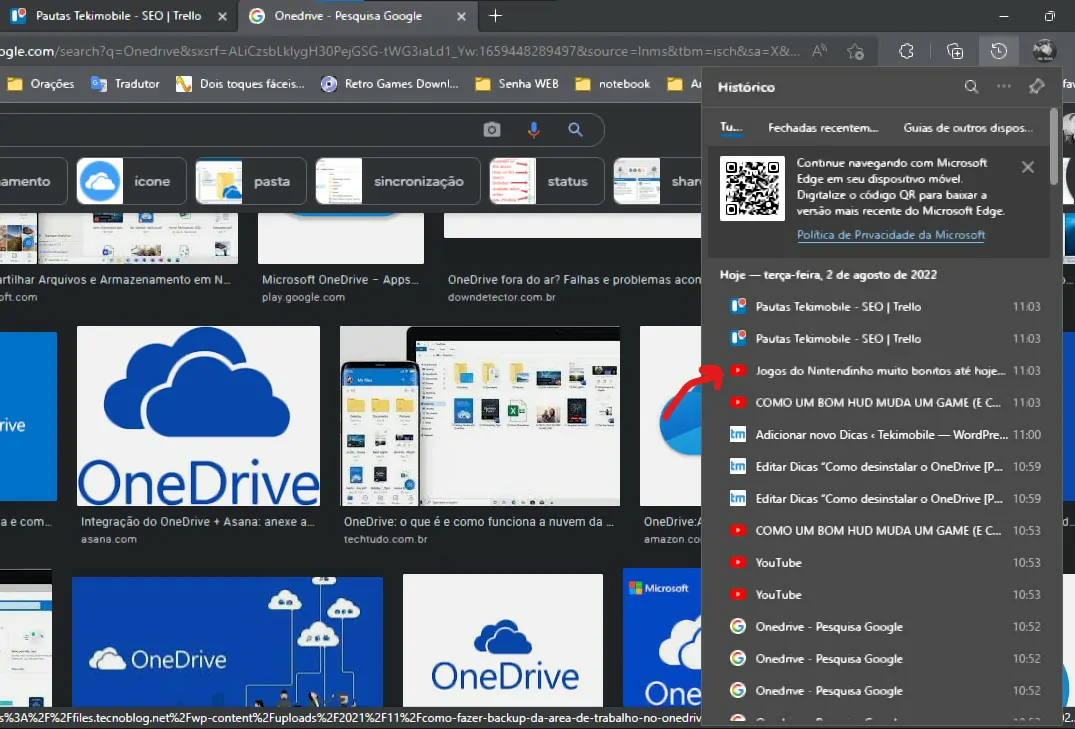Open first Pautas Tekimobile Trello history entry

[884, 307]
